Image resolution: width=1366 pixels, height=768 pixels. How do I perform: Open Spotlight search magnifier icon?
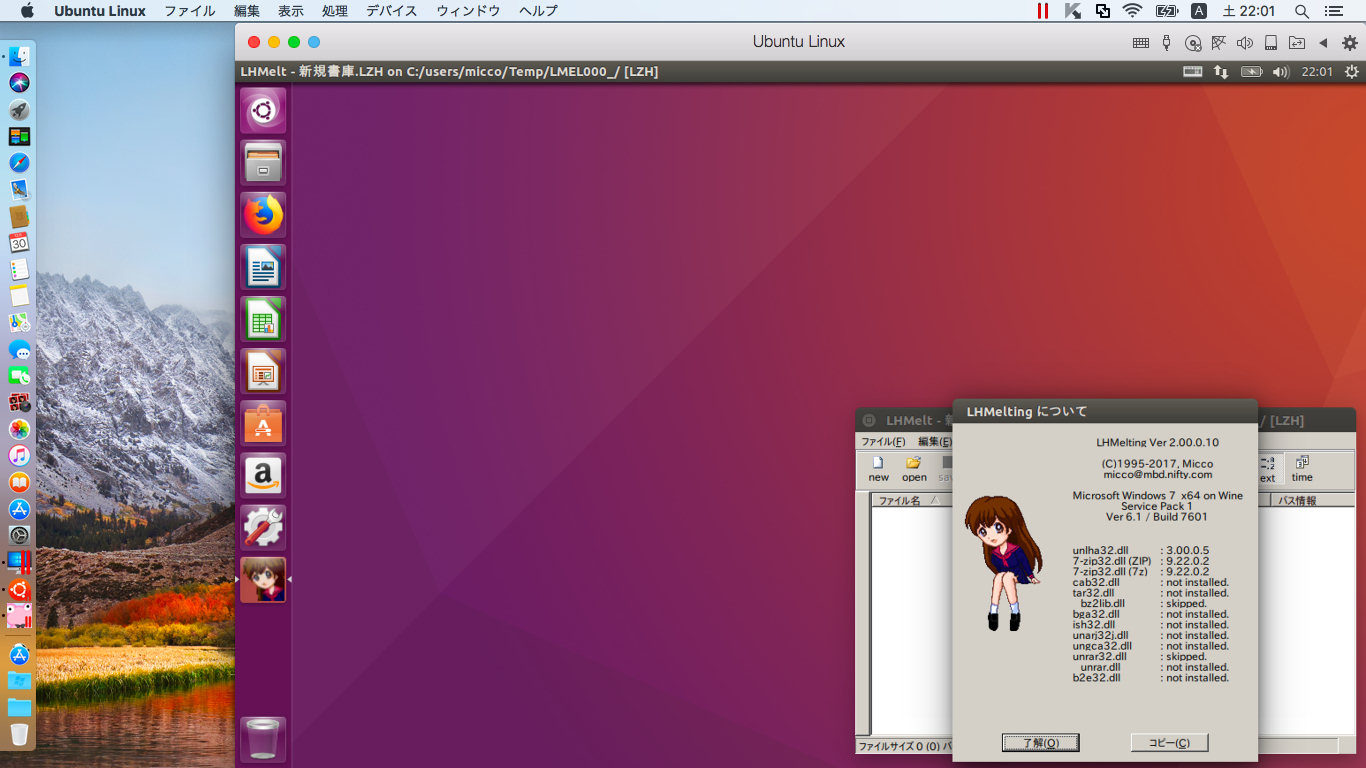pos(1301,11)
